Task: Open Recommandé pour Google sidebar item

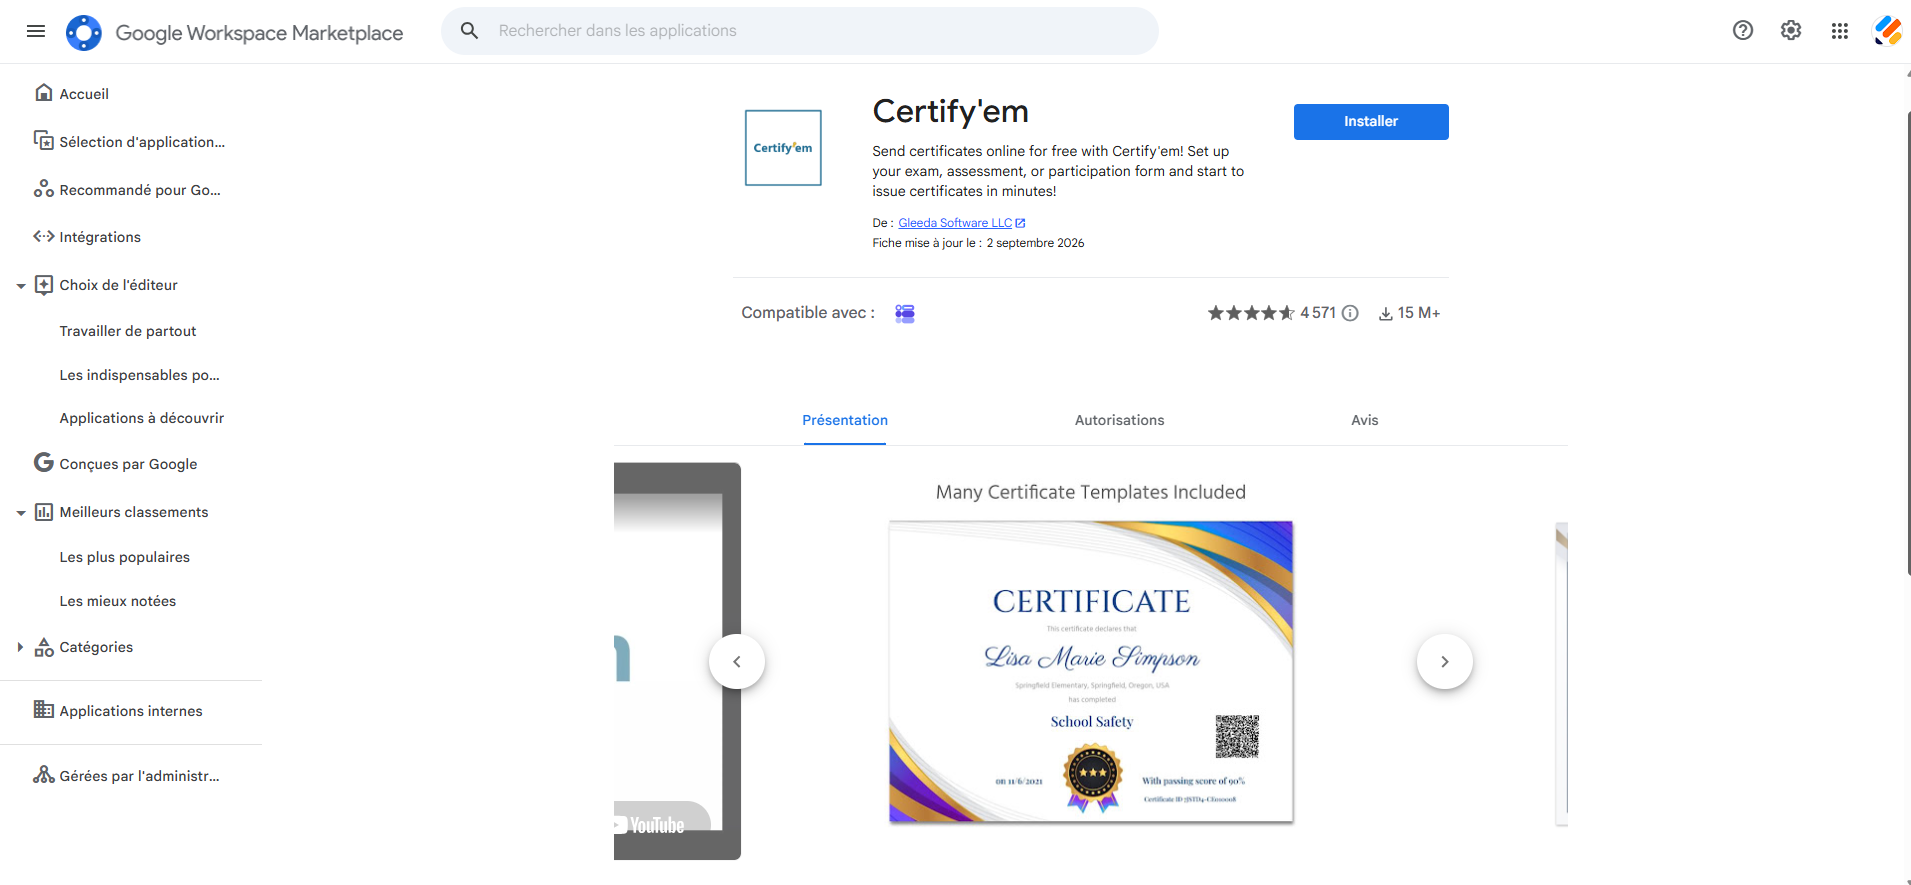Action: pyautogui.click(x=140, y=190)
